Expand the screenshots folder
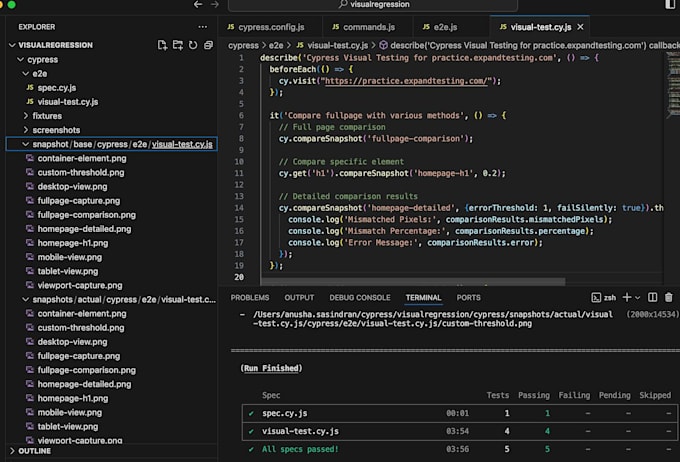680x462 pixels. click(26, 130)
